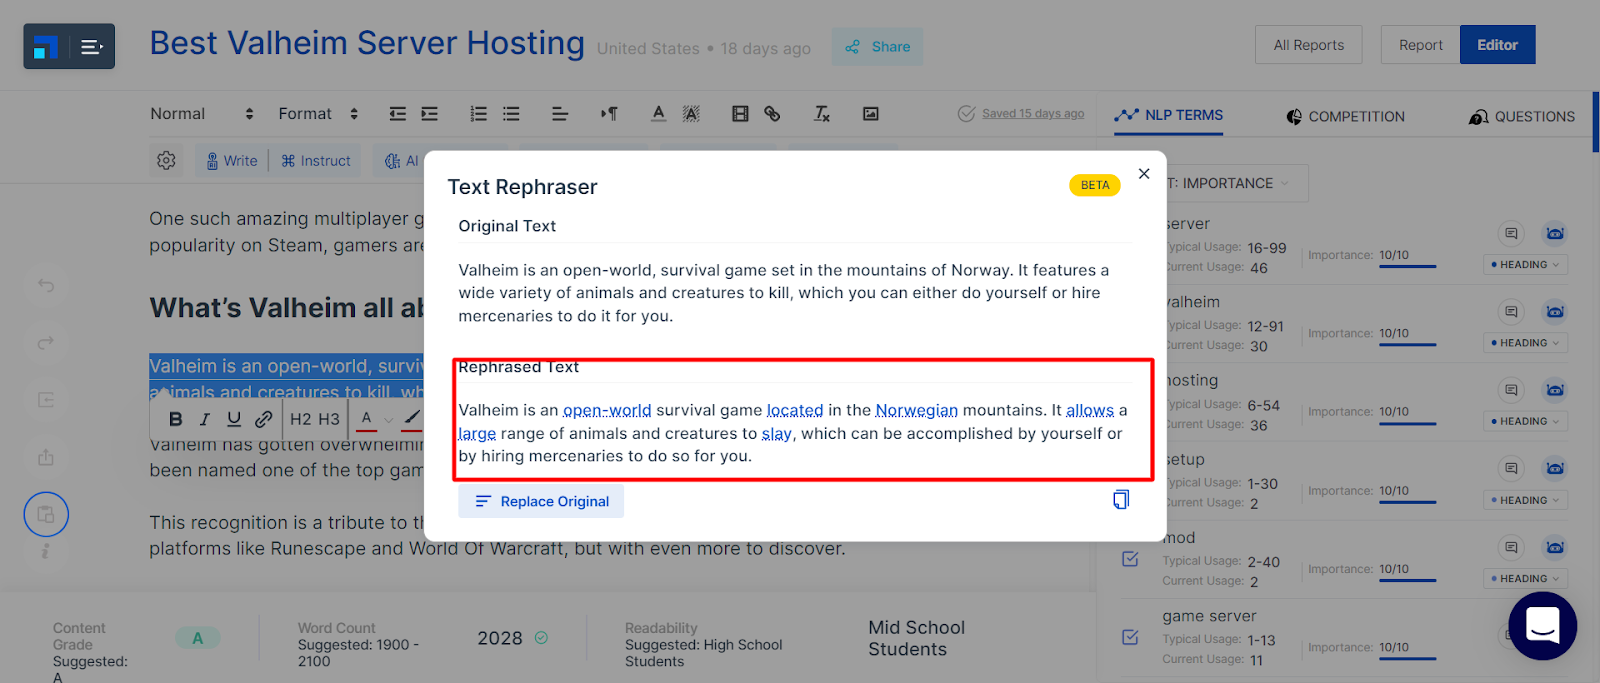
Task: Copy the rephrased text with the clipboard icon
Action: point(1121,499)
